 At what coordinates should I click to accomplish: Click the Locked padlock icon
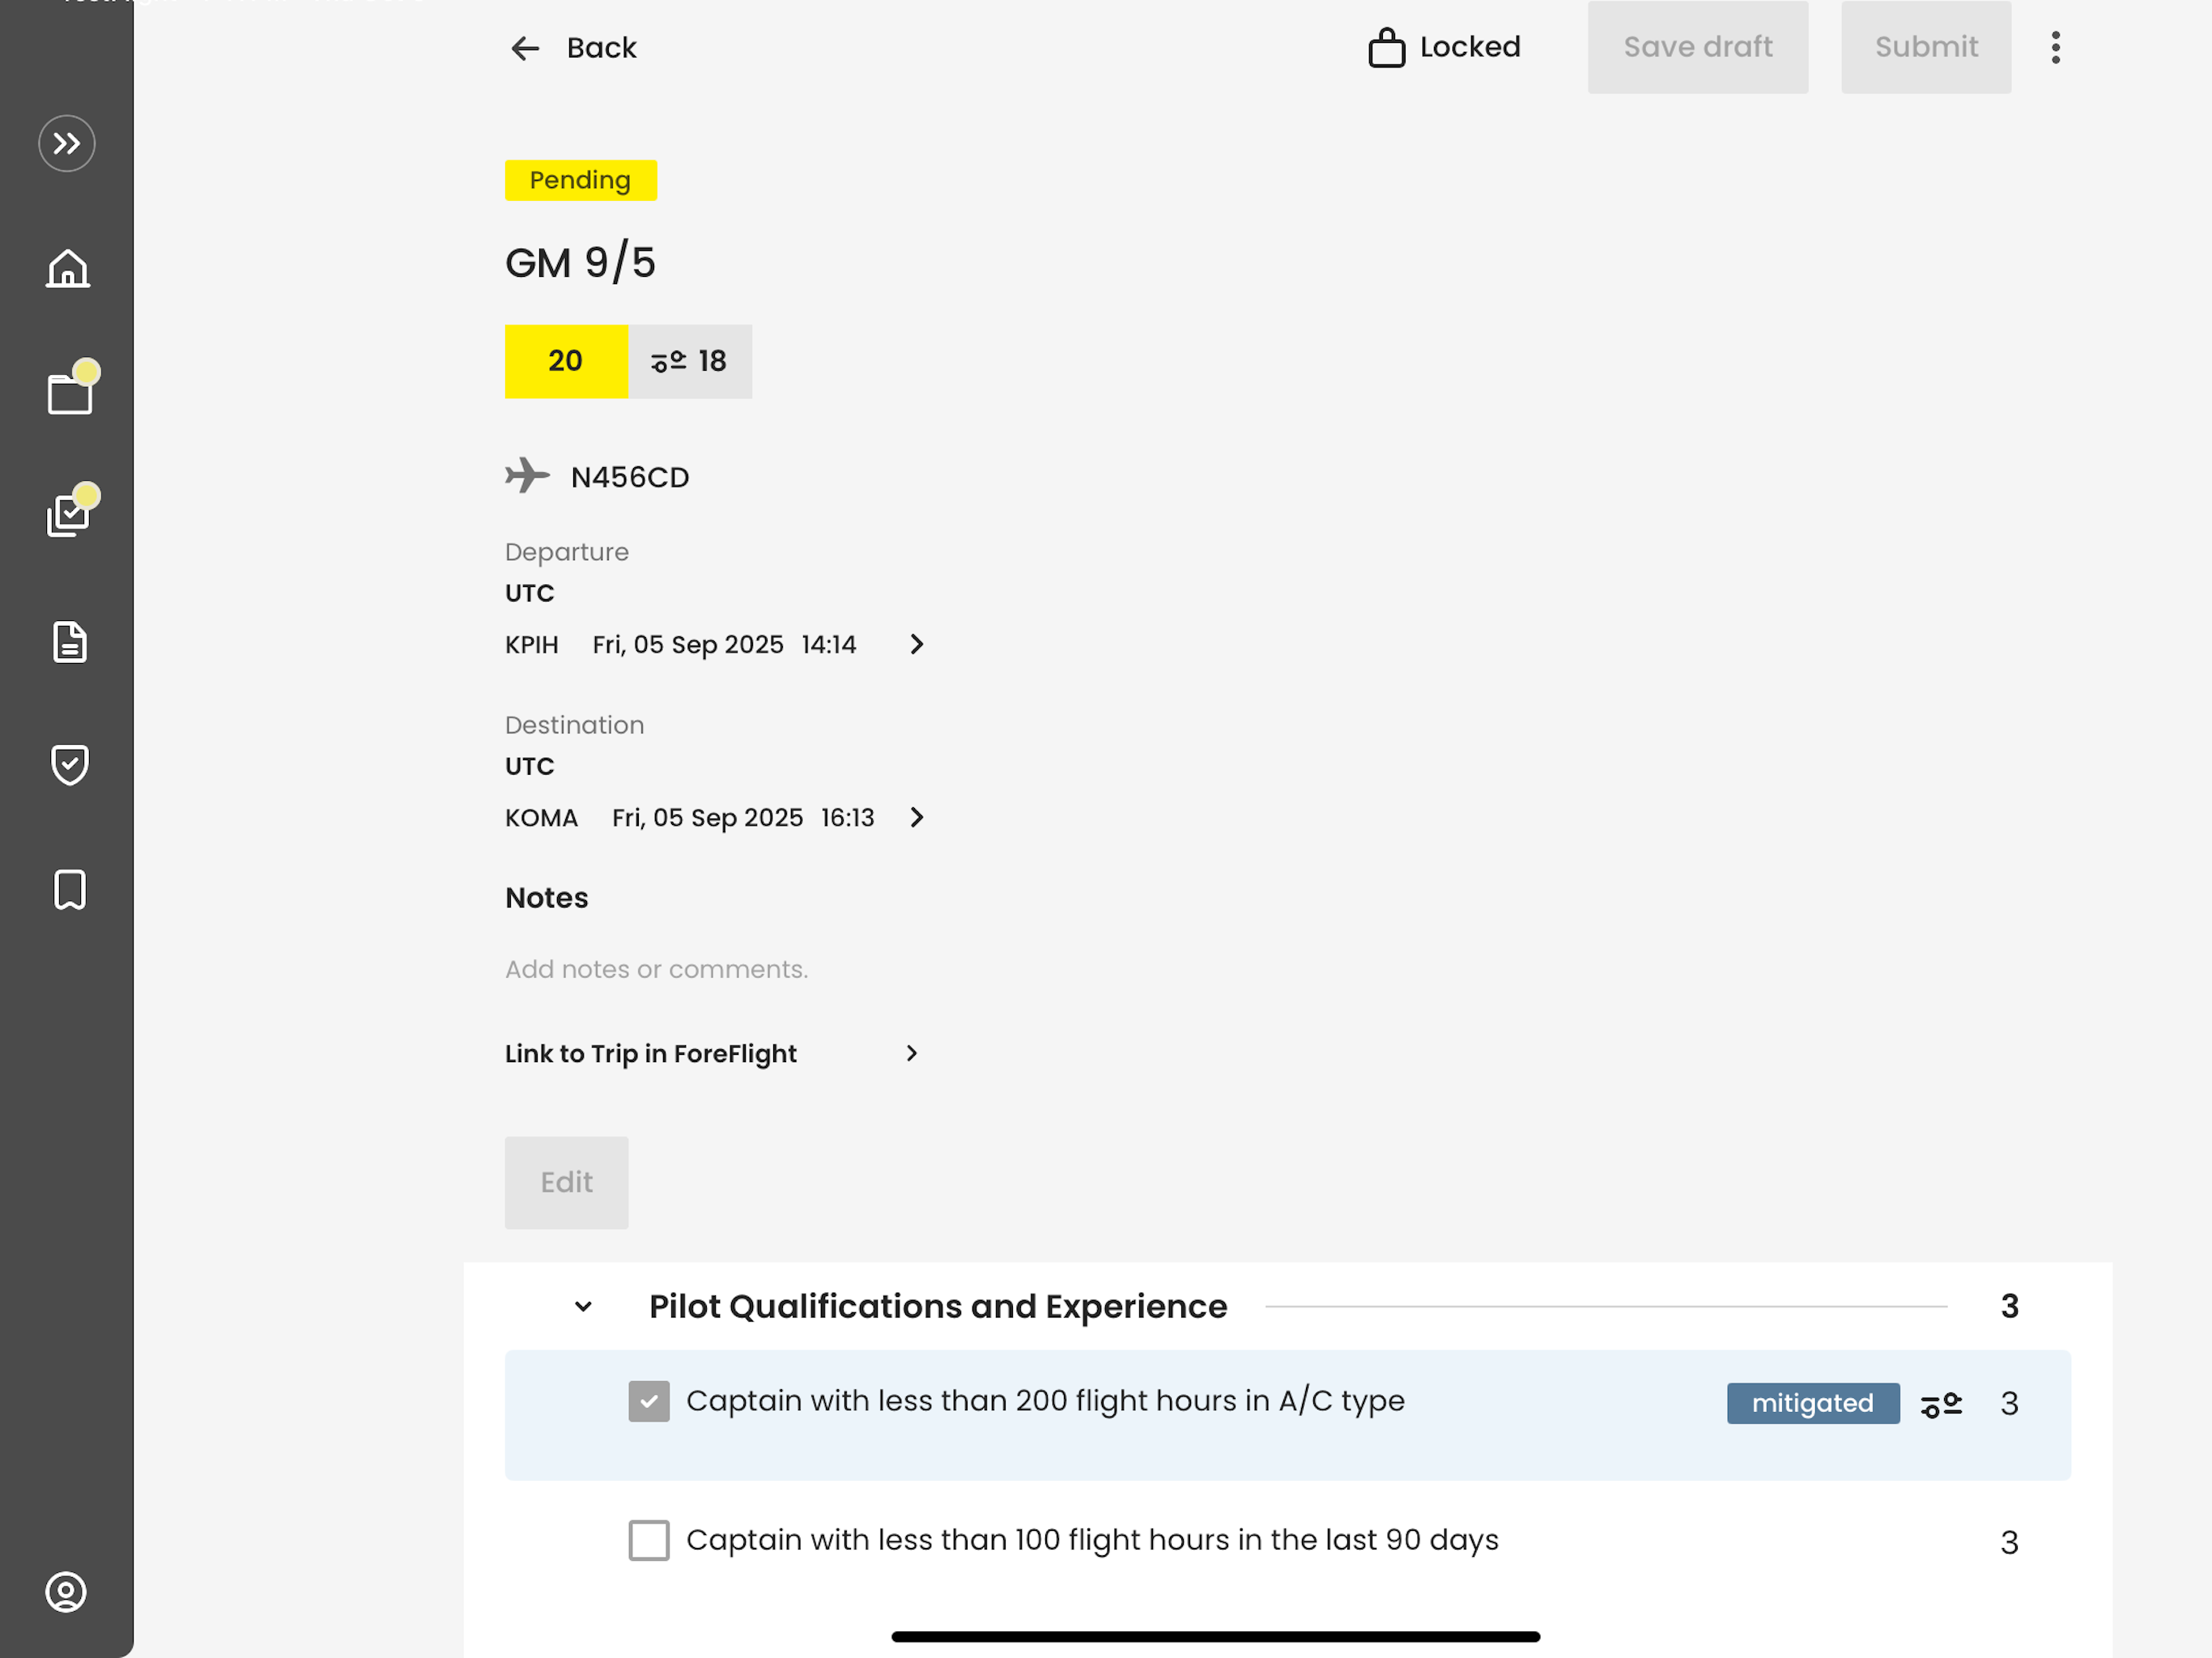point(1386,47)
